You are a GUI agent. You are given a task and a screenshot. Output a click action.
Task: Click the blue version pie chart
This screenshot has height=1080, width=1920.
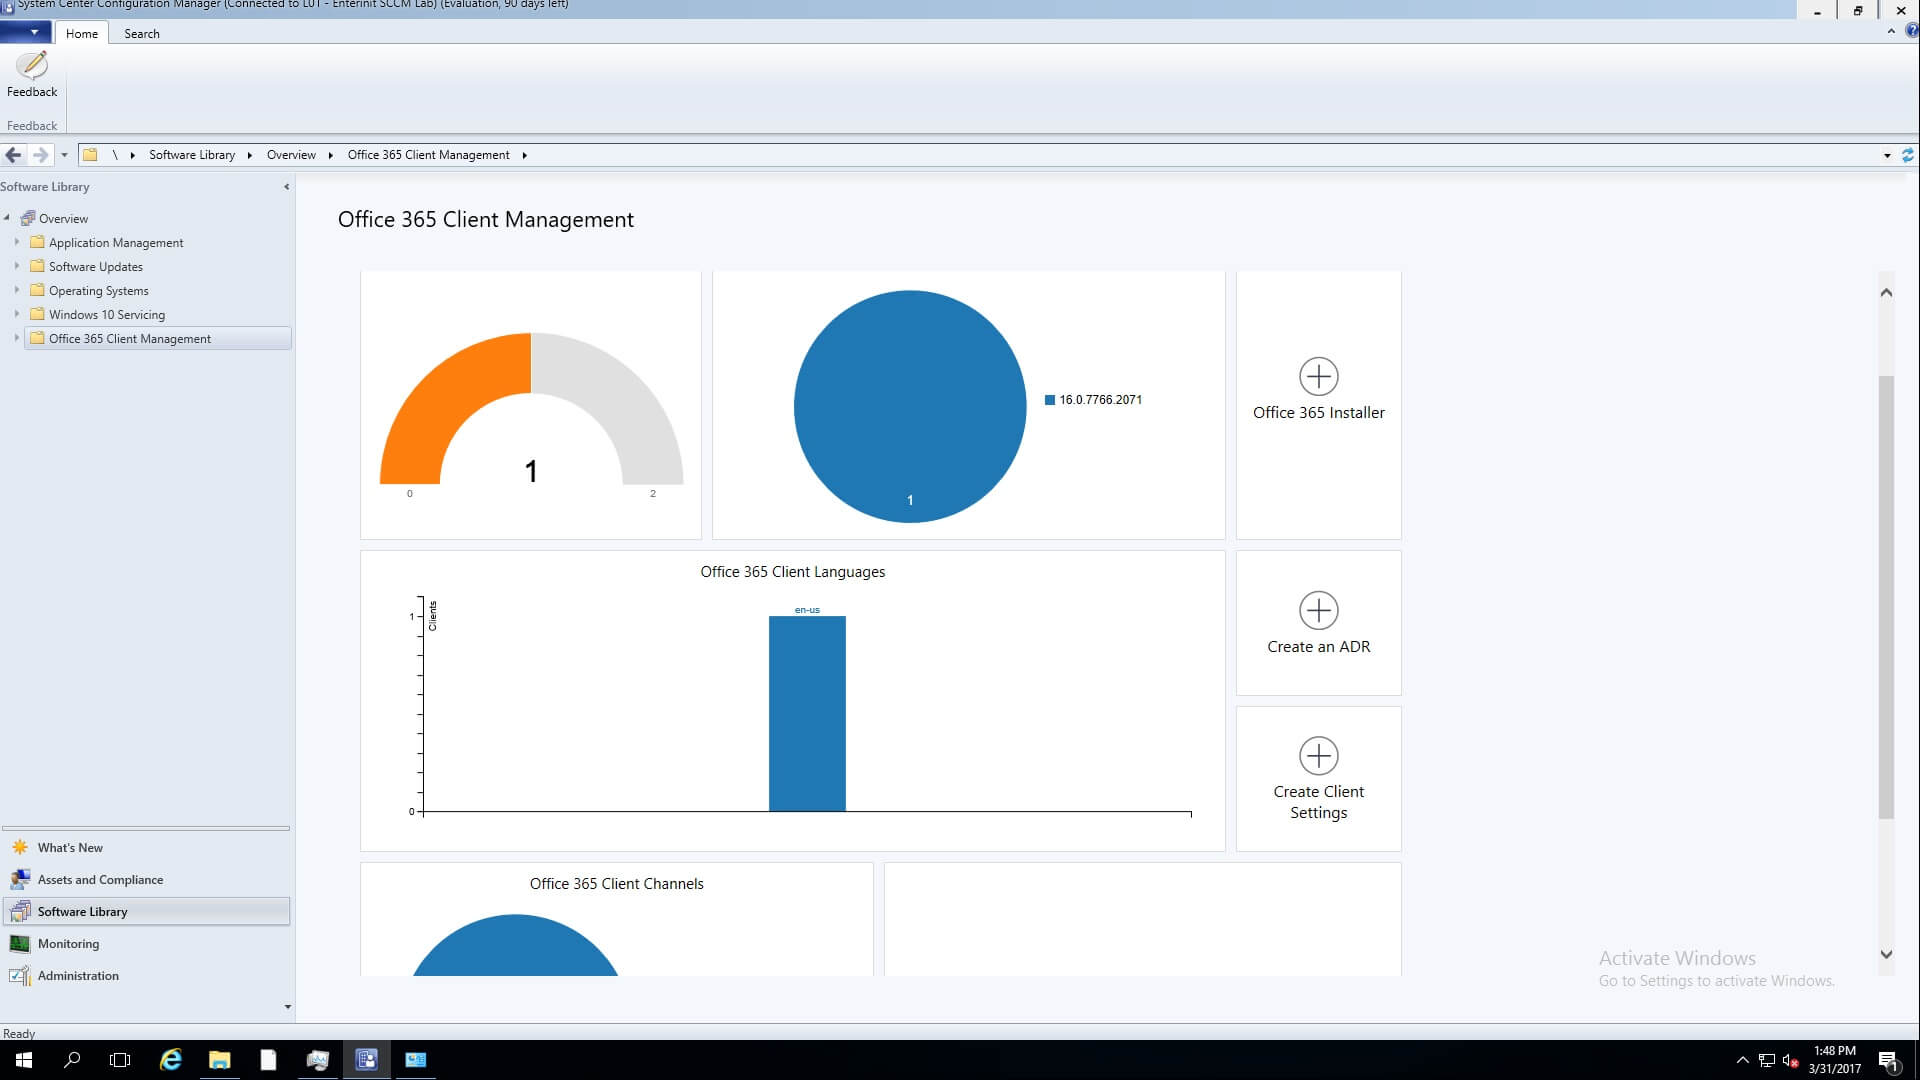point(910,406)
